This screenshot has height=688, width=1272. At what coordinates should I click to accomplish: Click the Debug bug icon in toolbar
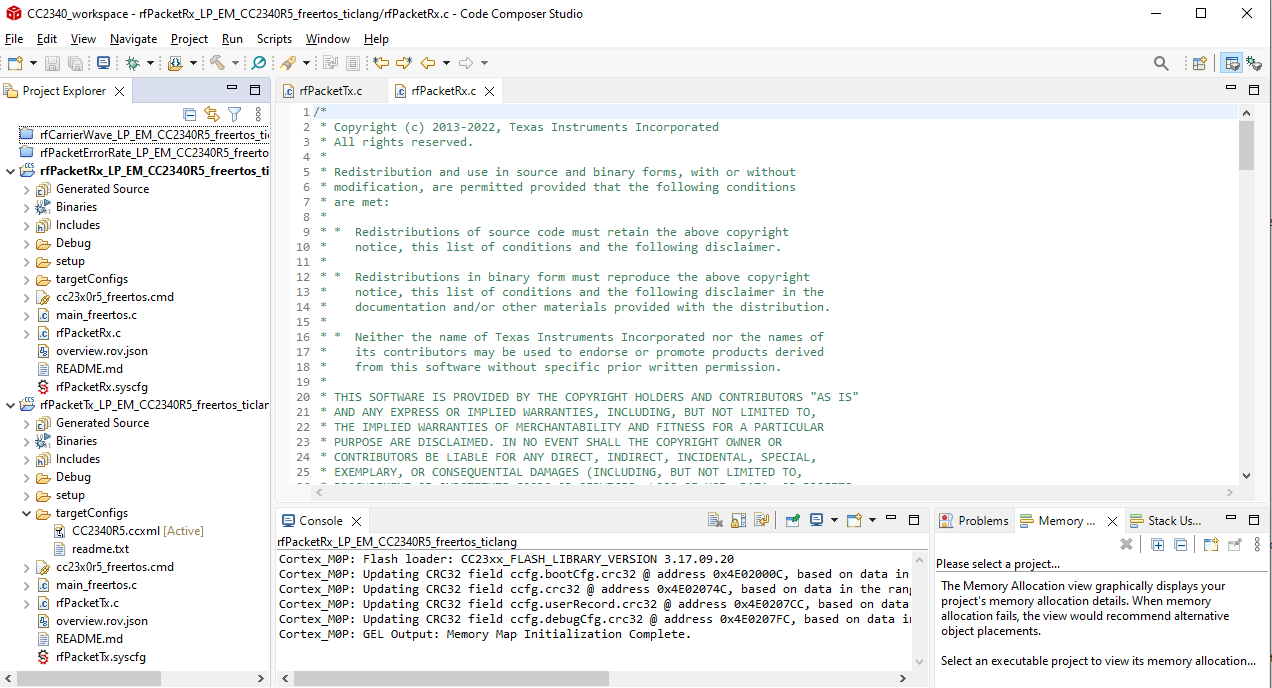(x=132, y=63)
